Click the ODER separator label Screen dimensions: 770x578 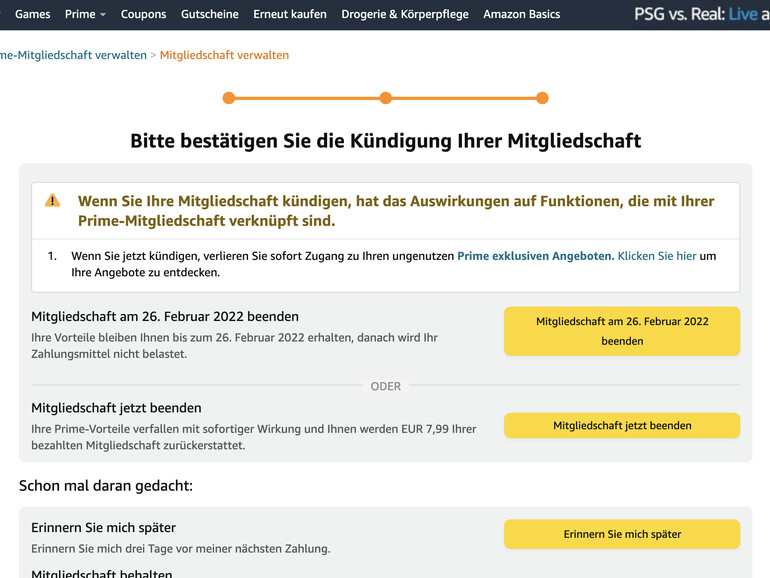point(385,386)
